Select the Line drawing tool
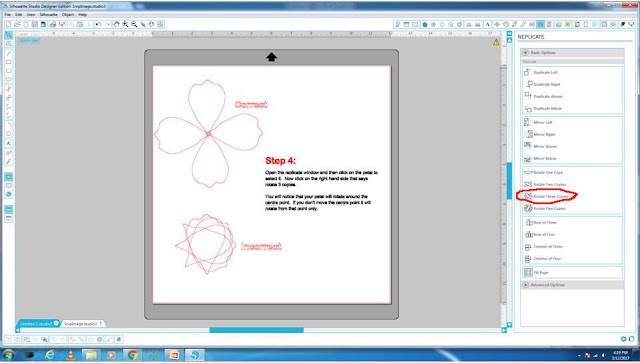The height and width of the screenshot is (363, 640). click(9, 53)
